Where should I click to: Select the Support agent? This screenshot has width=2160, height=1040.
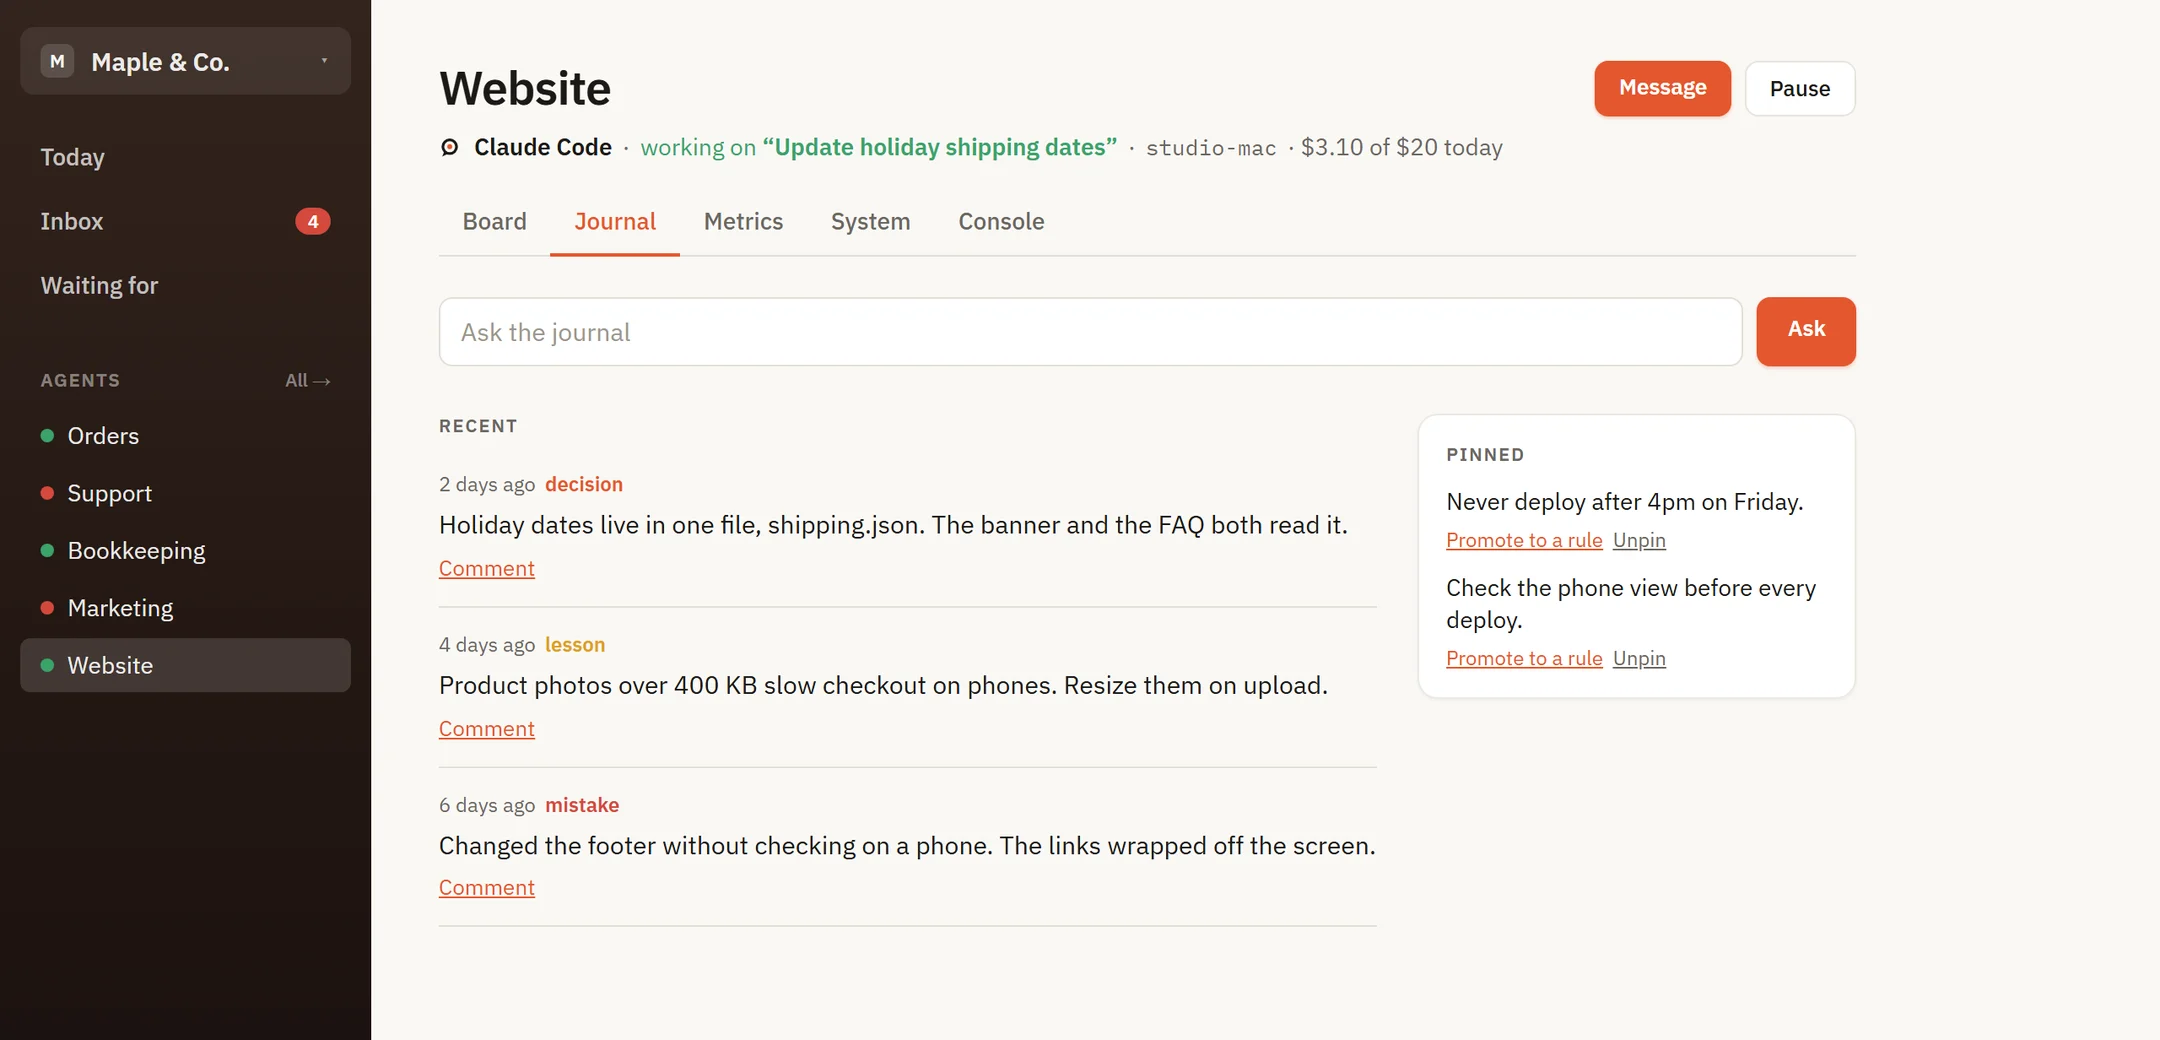point(185,493)
